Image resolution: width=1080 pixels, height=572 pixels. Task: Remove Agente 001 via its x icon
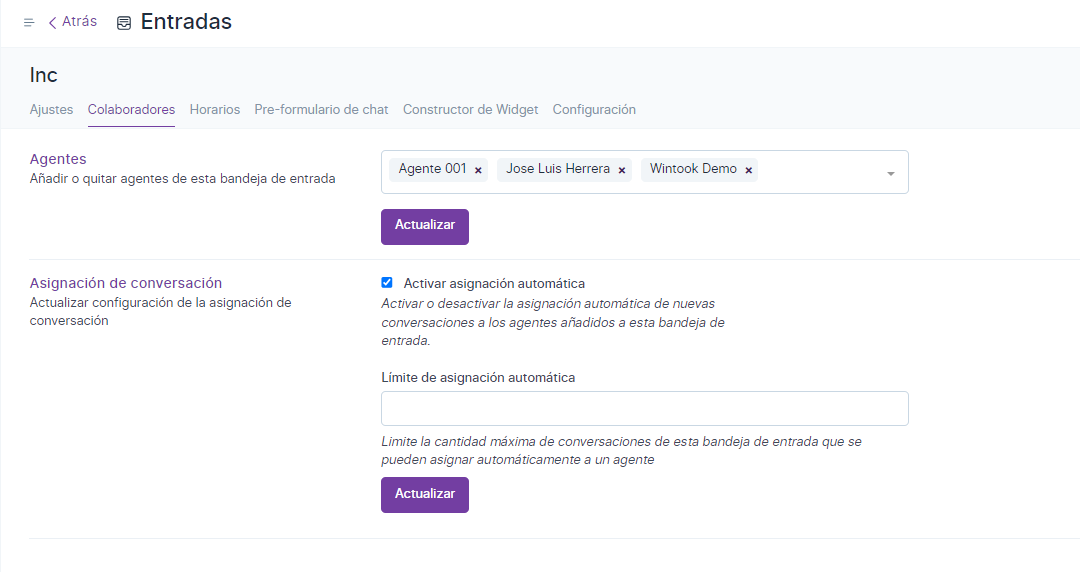[x=478, y=170]
